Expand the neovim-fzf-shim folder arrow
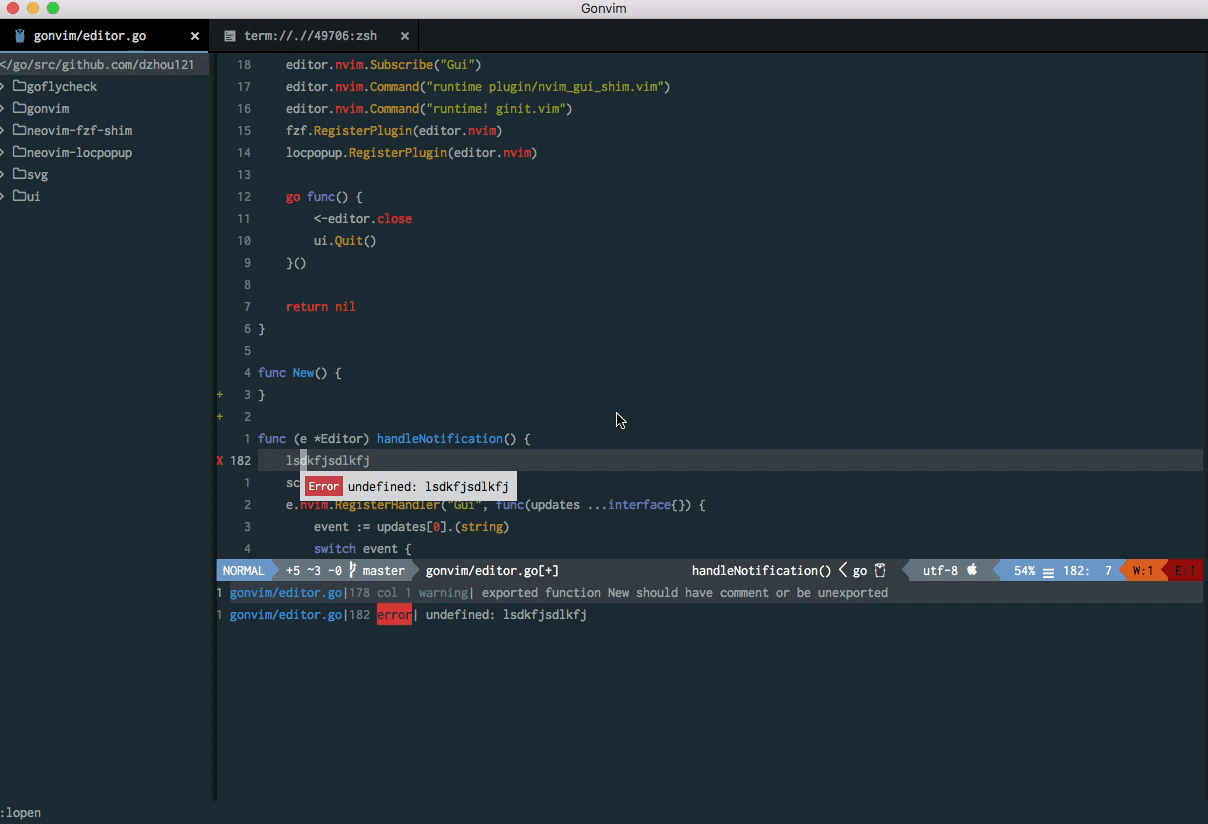1208x824 pixels. pyautogui.click(x=3, y=130)
